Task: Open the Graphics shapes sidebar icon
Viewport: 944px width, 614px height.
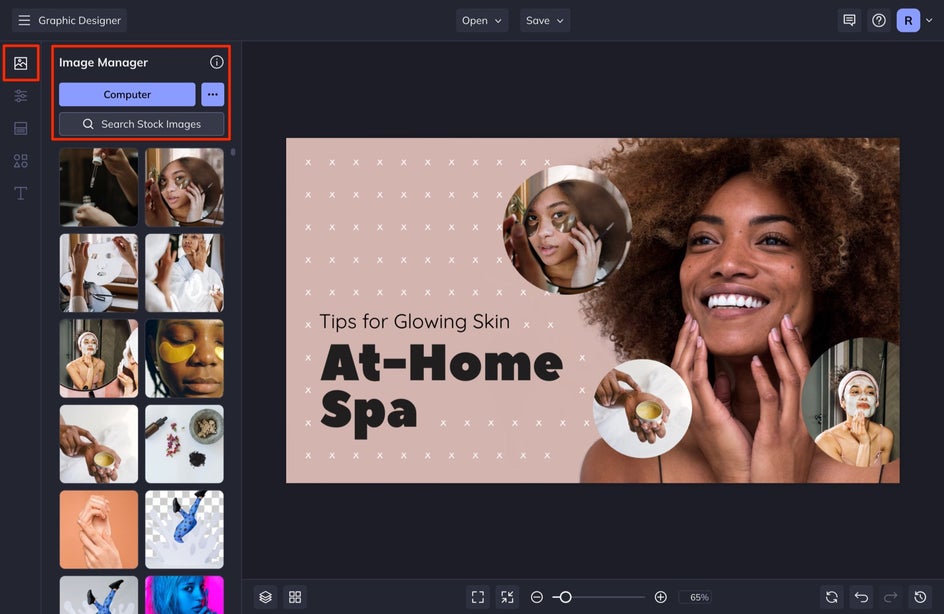Action: [20, 161]
